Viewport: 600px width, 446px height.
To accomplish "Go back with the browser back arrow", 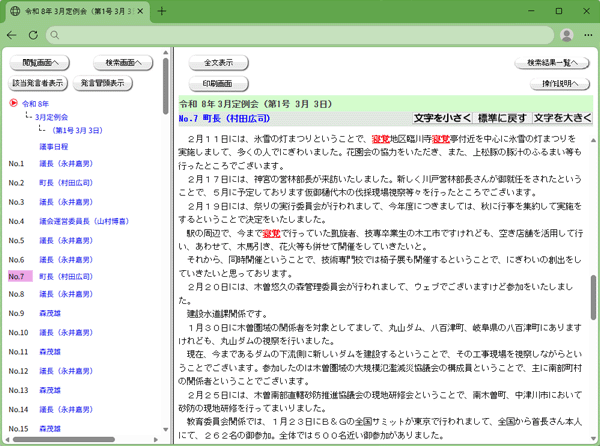I will point(11,35).
